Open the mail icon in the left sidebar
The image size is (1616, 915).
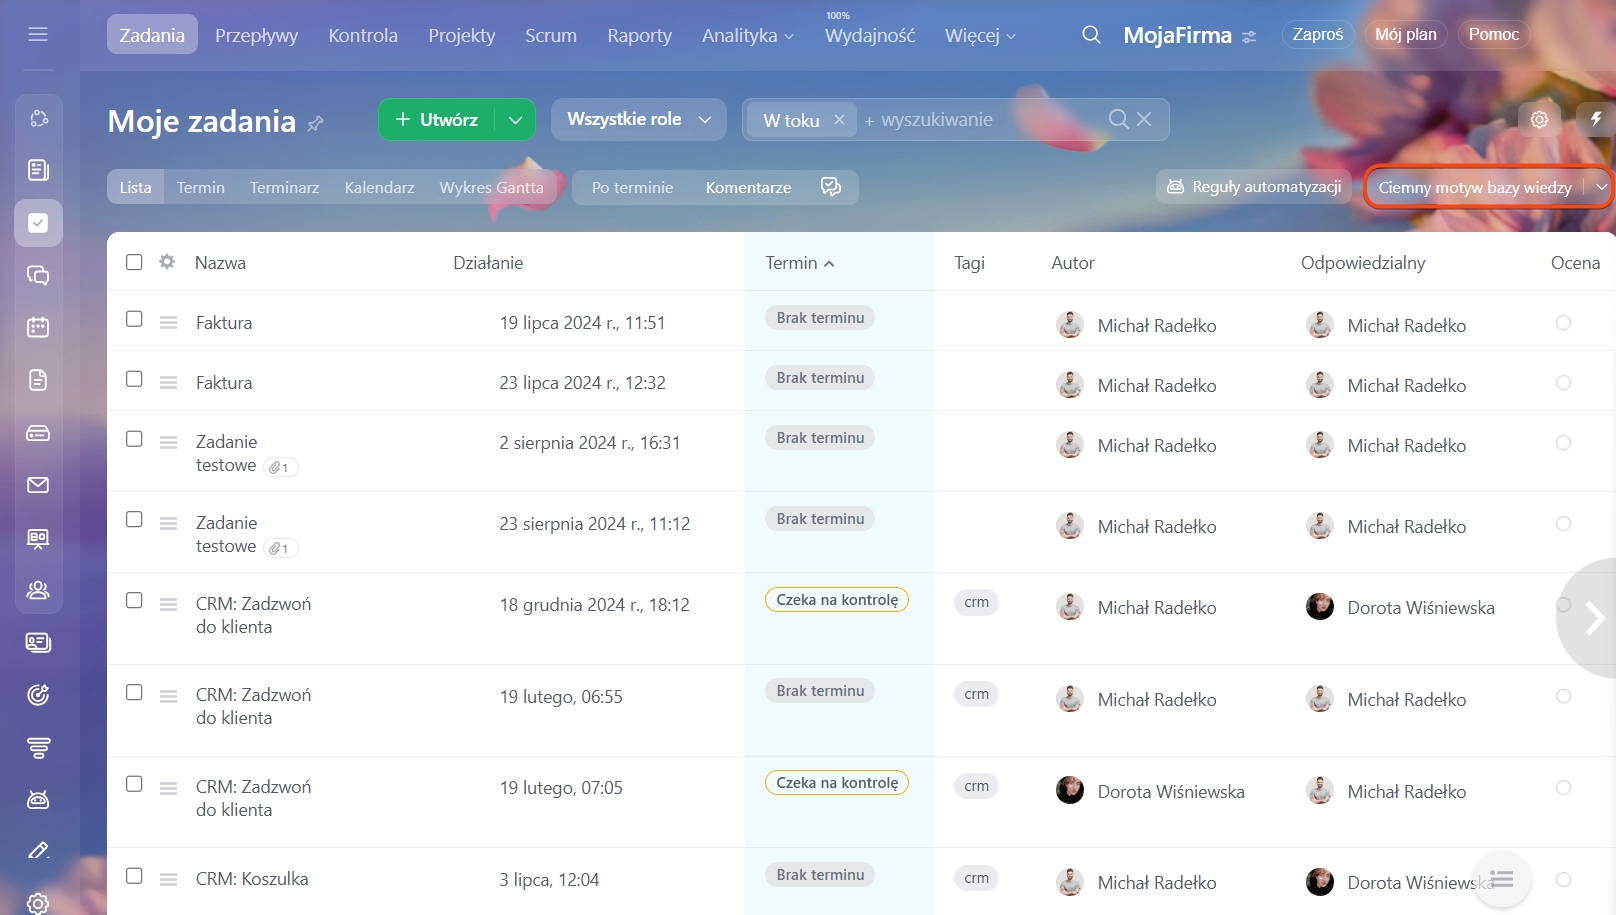tap(38, 485)
